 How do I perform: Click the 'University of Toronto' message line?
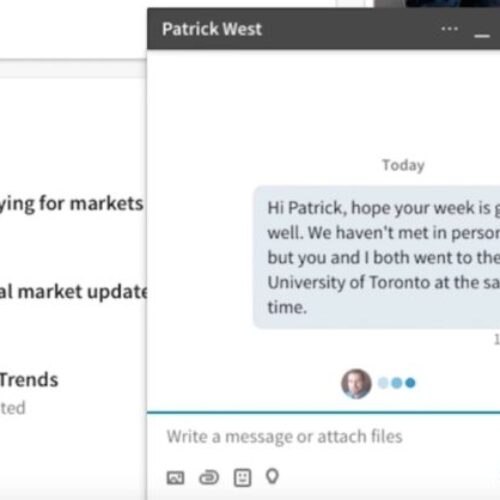383,282
